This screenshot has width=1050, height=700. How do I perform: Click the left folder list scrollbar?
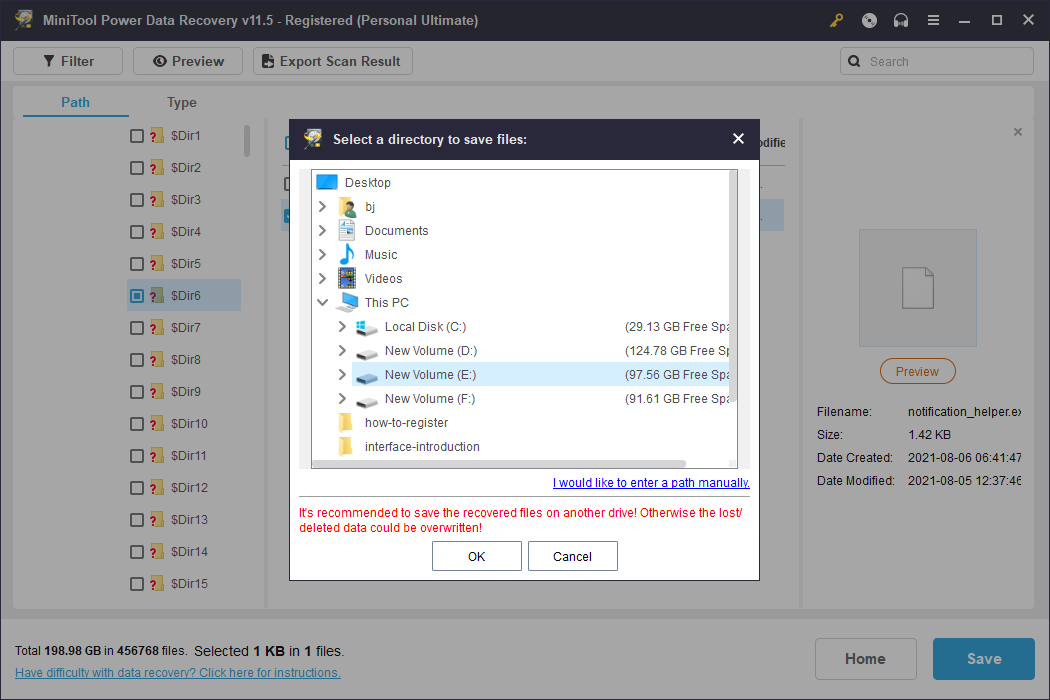click(246, 141)
